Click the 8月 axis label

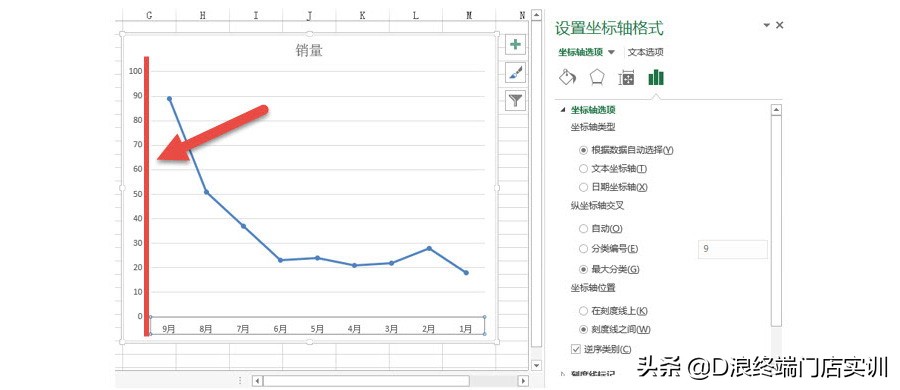point(206,329)
